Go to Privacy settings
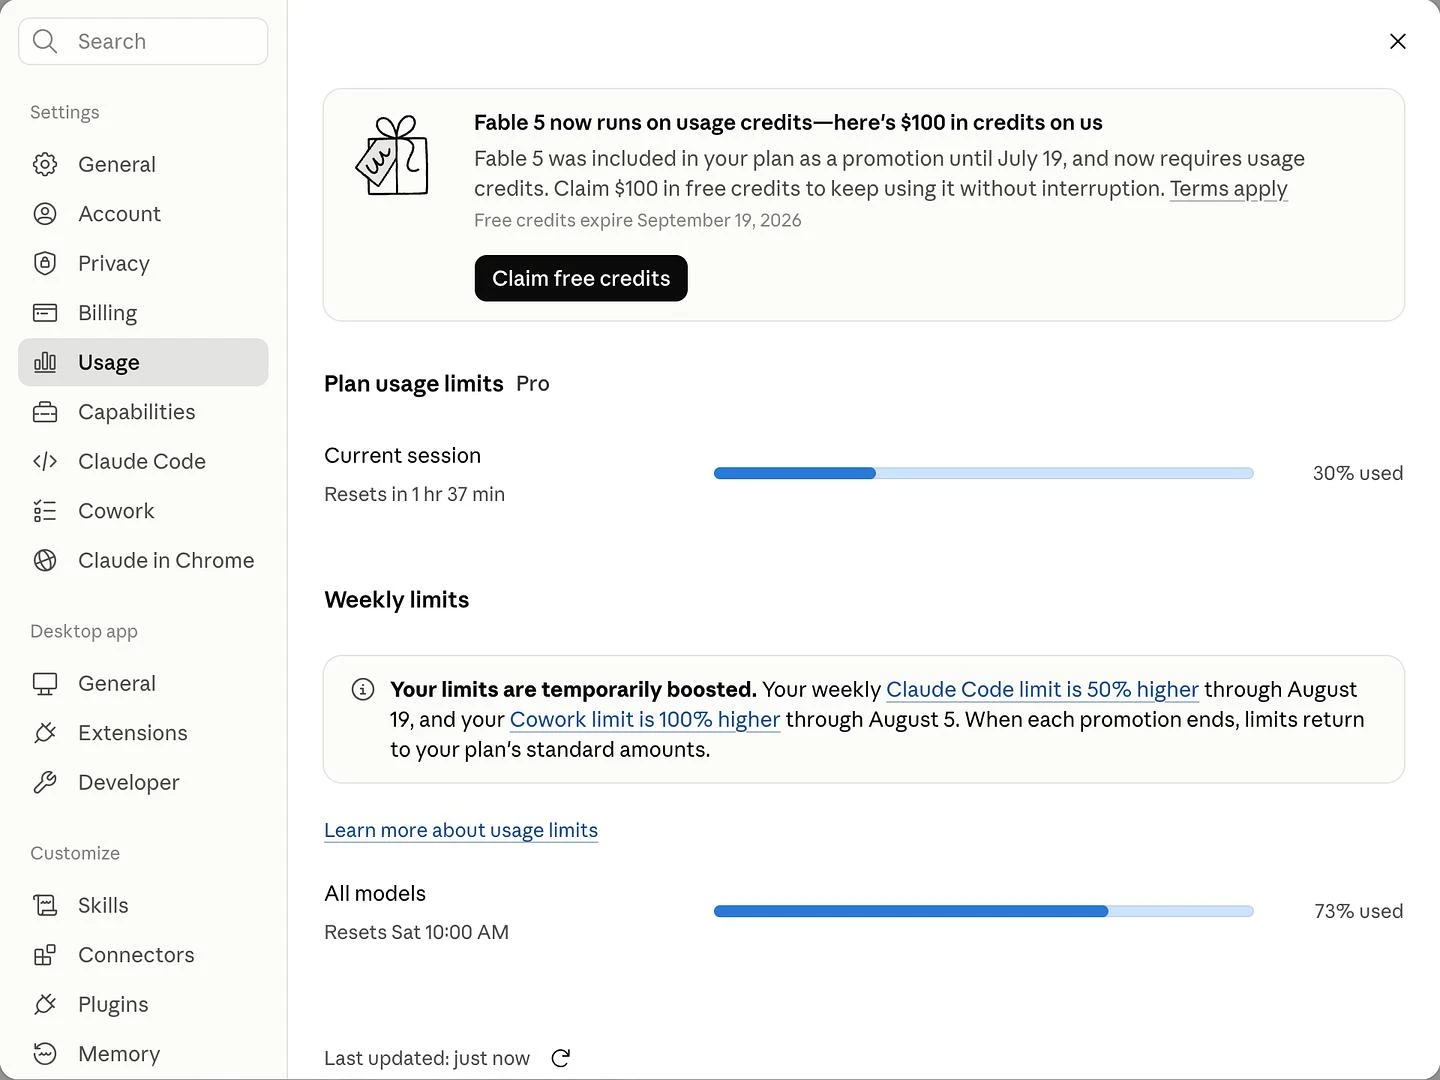The height and width of the screenshot is (1080, 1440). pos(143,263)
